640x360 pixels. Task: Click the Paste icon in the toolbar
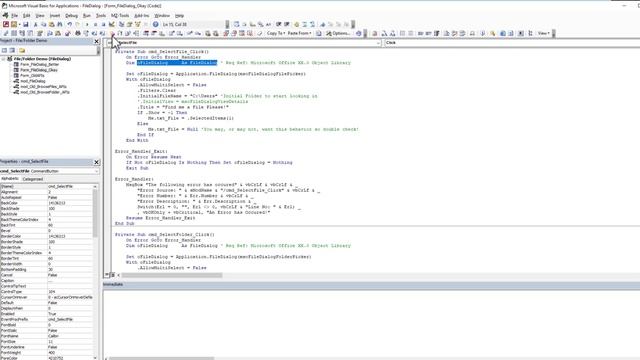[51, 24]
